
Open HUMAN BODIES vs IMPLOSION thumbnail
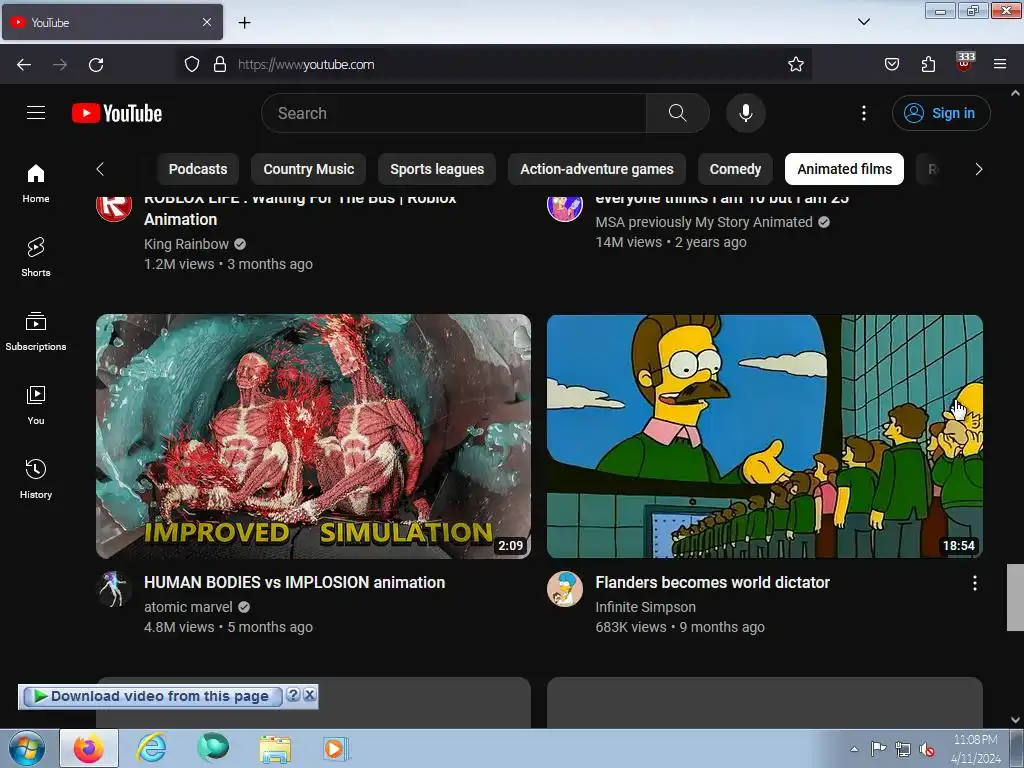[313, 436]
